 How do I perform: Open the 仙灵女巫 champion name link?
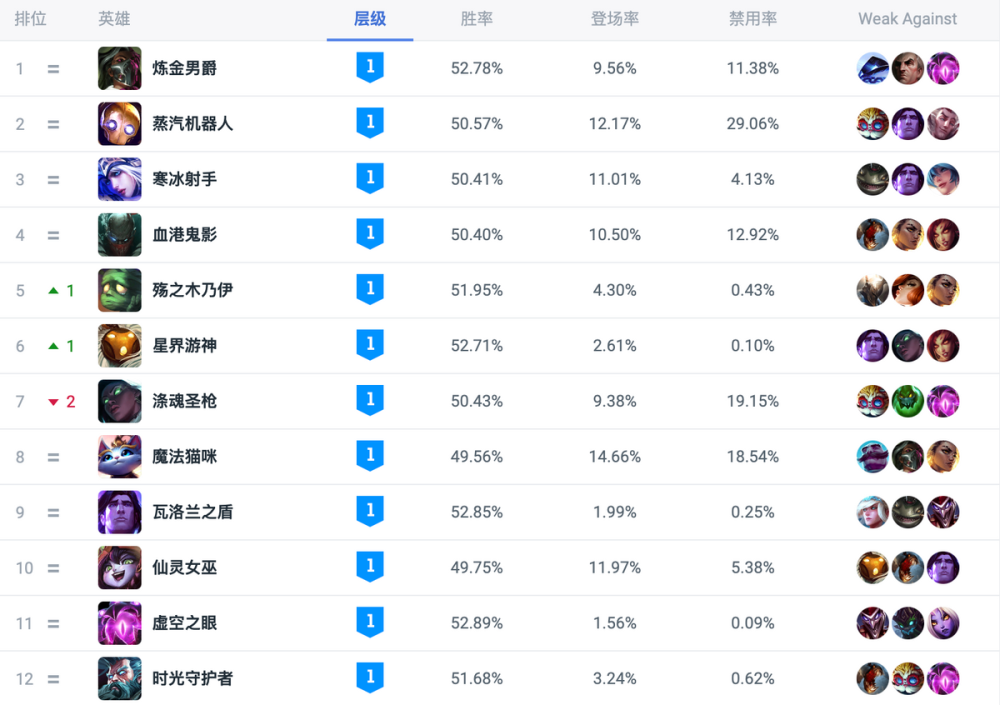point(185,568)
